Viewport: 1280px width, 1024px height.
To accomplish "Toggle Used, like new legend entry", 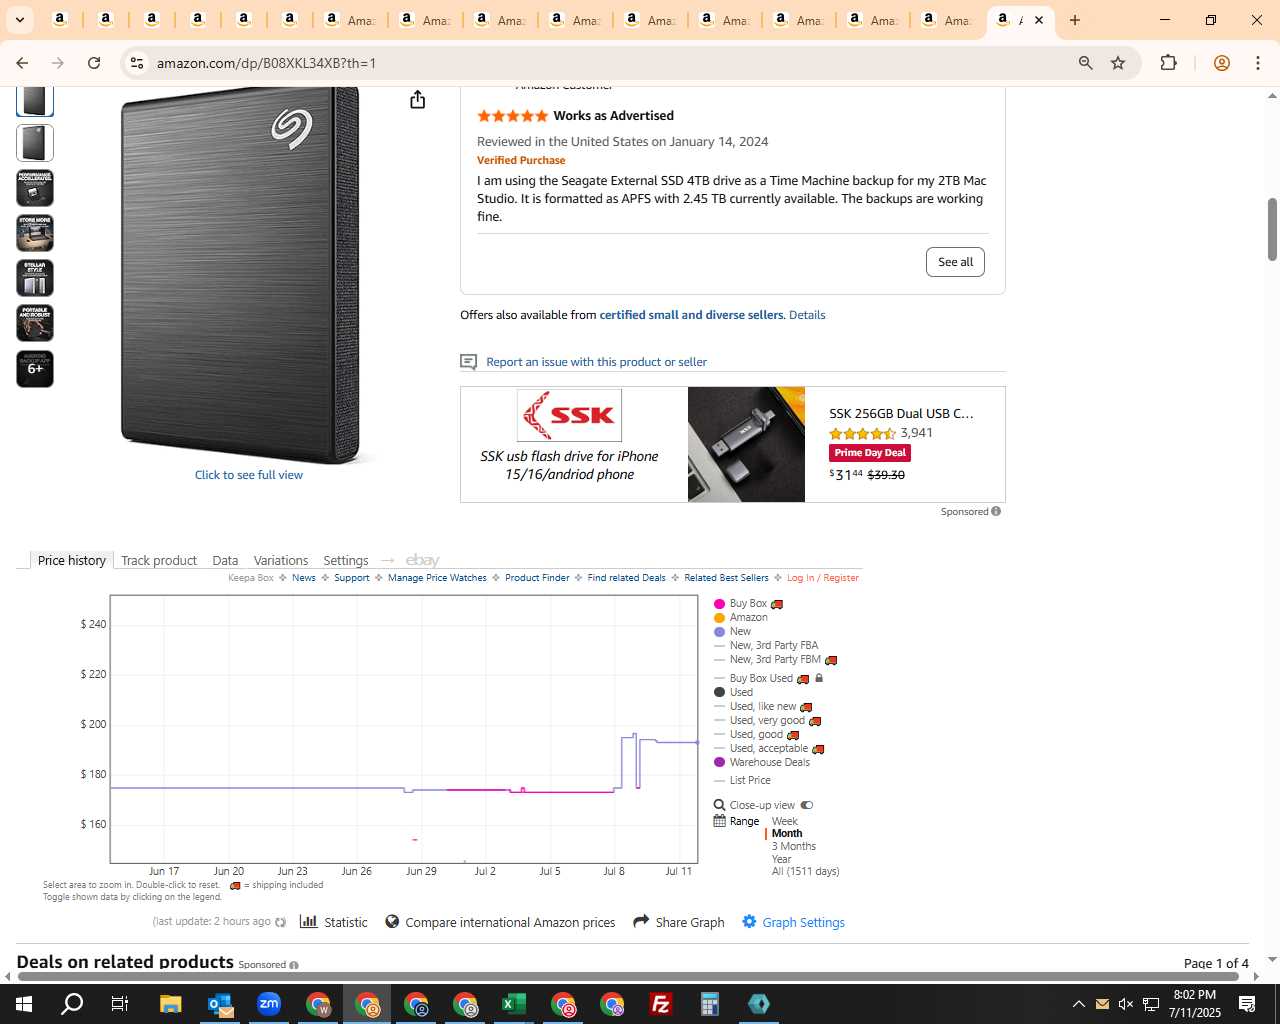I will pyautogui.click(x=763, y=706).
